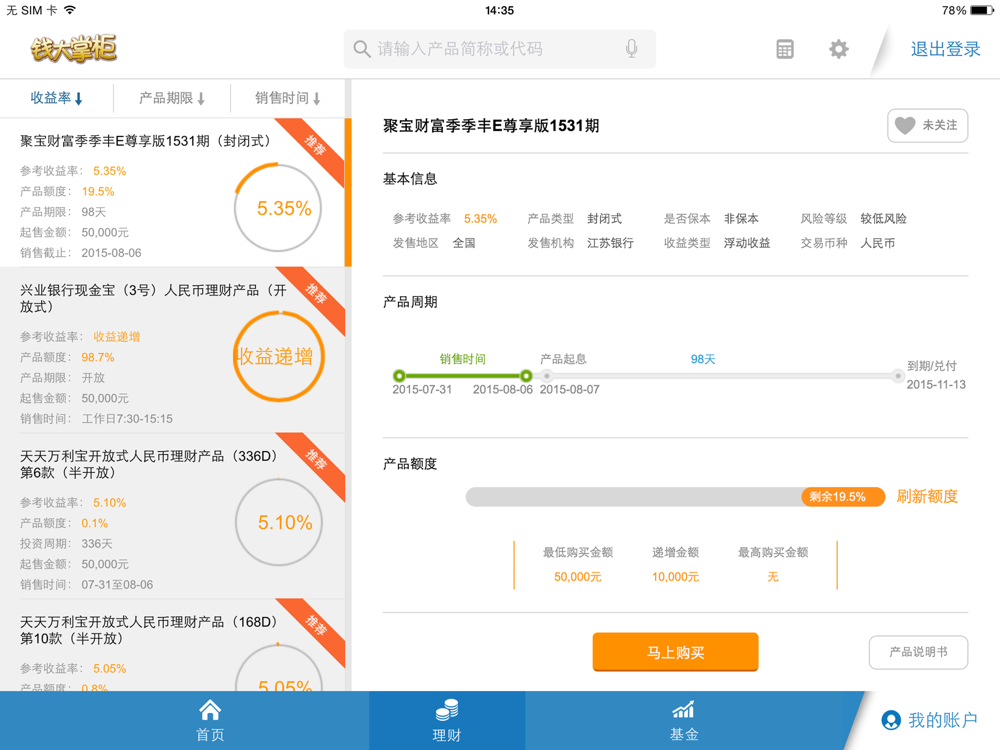
Task: Tap the 基金 chart icon tab
Action: click(684, 710)
